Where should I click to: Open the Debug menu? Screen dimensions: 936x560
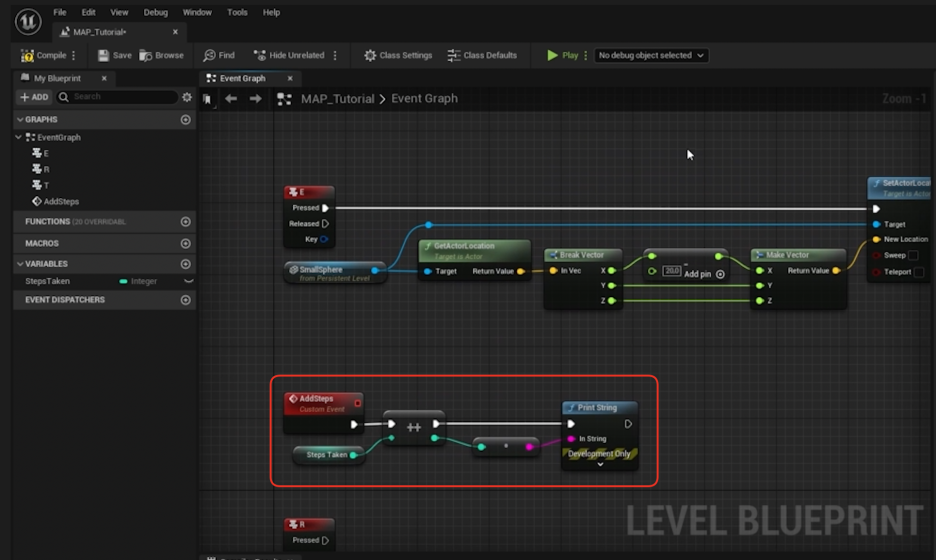pyautogui.click(x=156, y=12)
